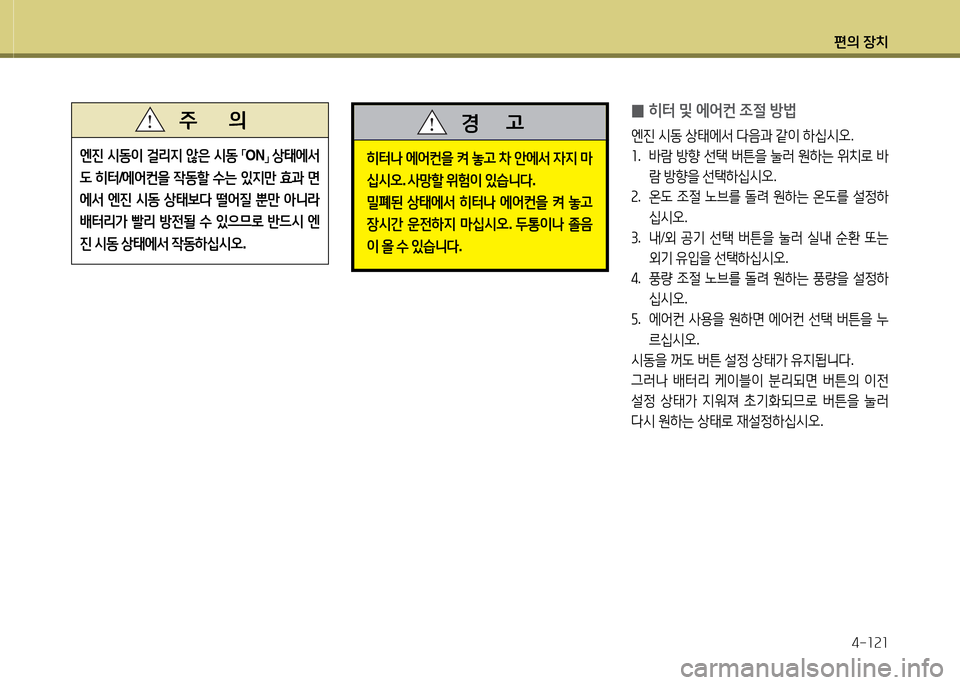Click the page number 4-121
The width and height of the screenshot is (960, 685).
coord(869,643)
